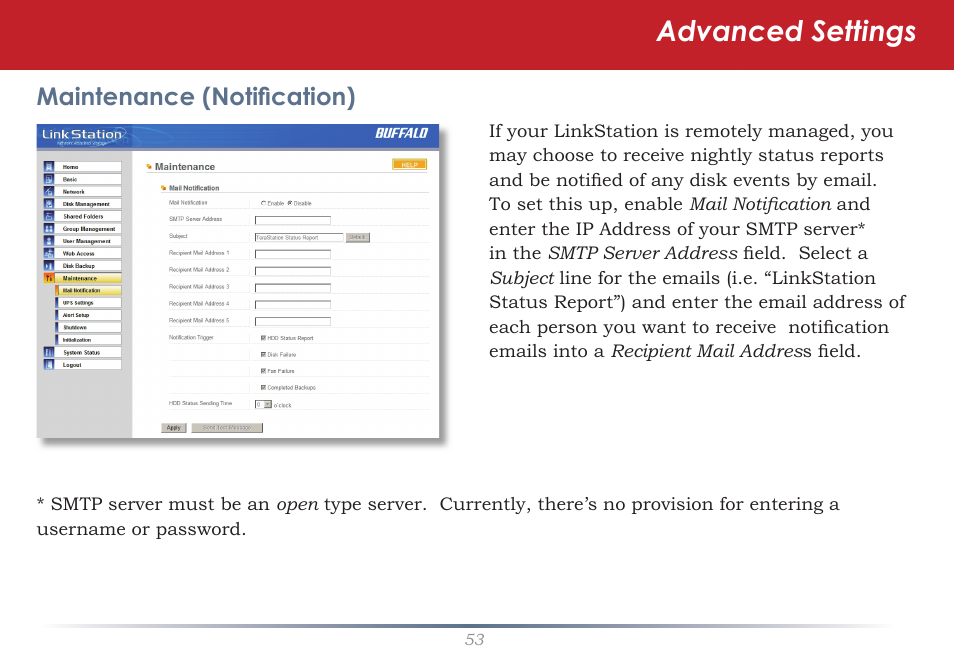Click the Disk Management icon
This screenshot has width=954, height=661.
[x=49, y=204]
